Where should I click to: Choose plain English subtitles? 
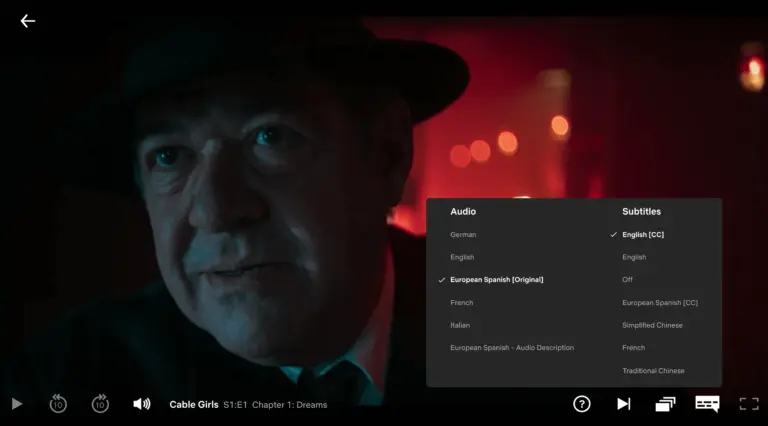[x=634, y=257]
